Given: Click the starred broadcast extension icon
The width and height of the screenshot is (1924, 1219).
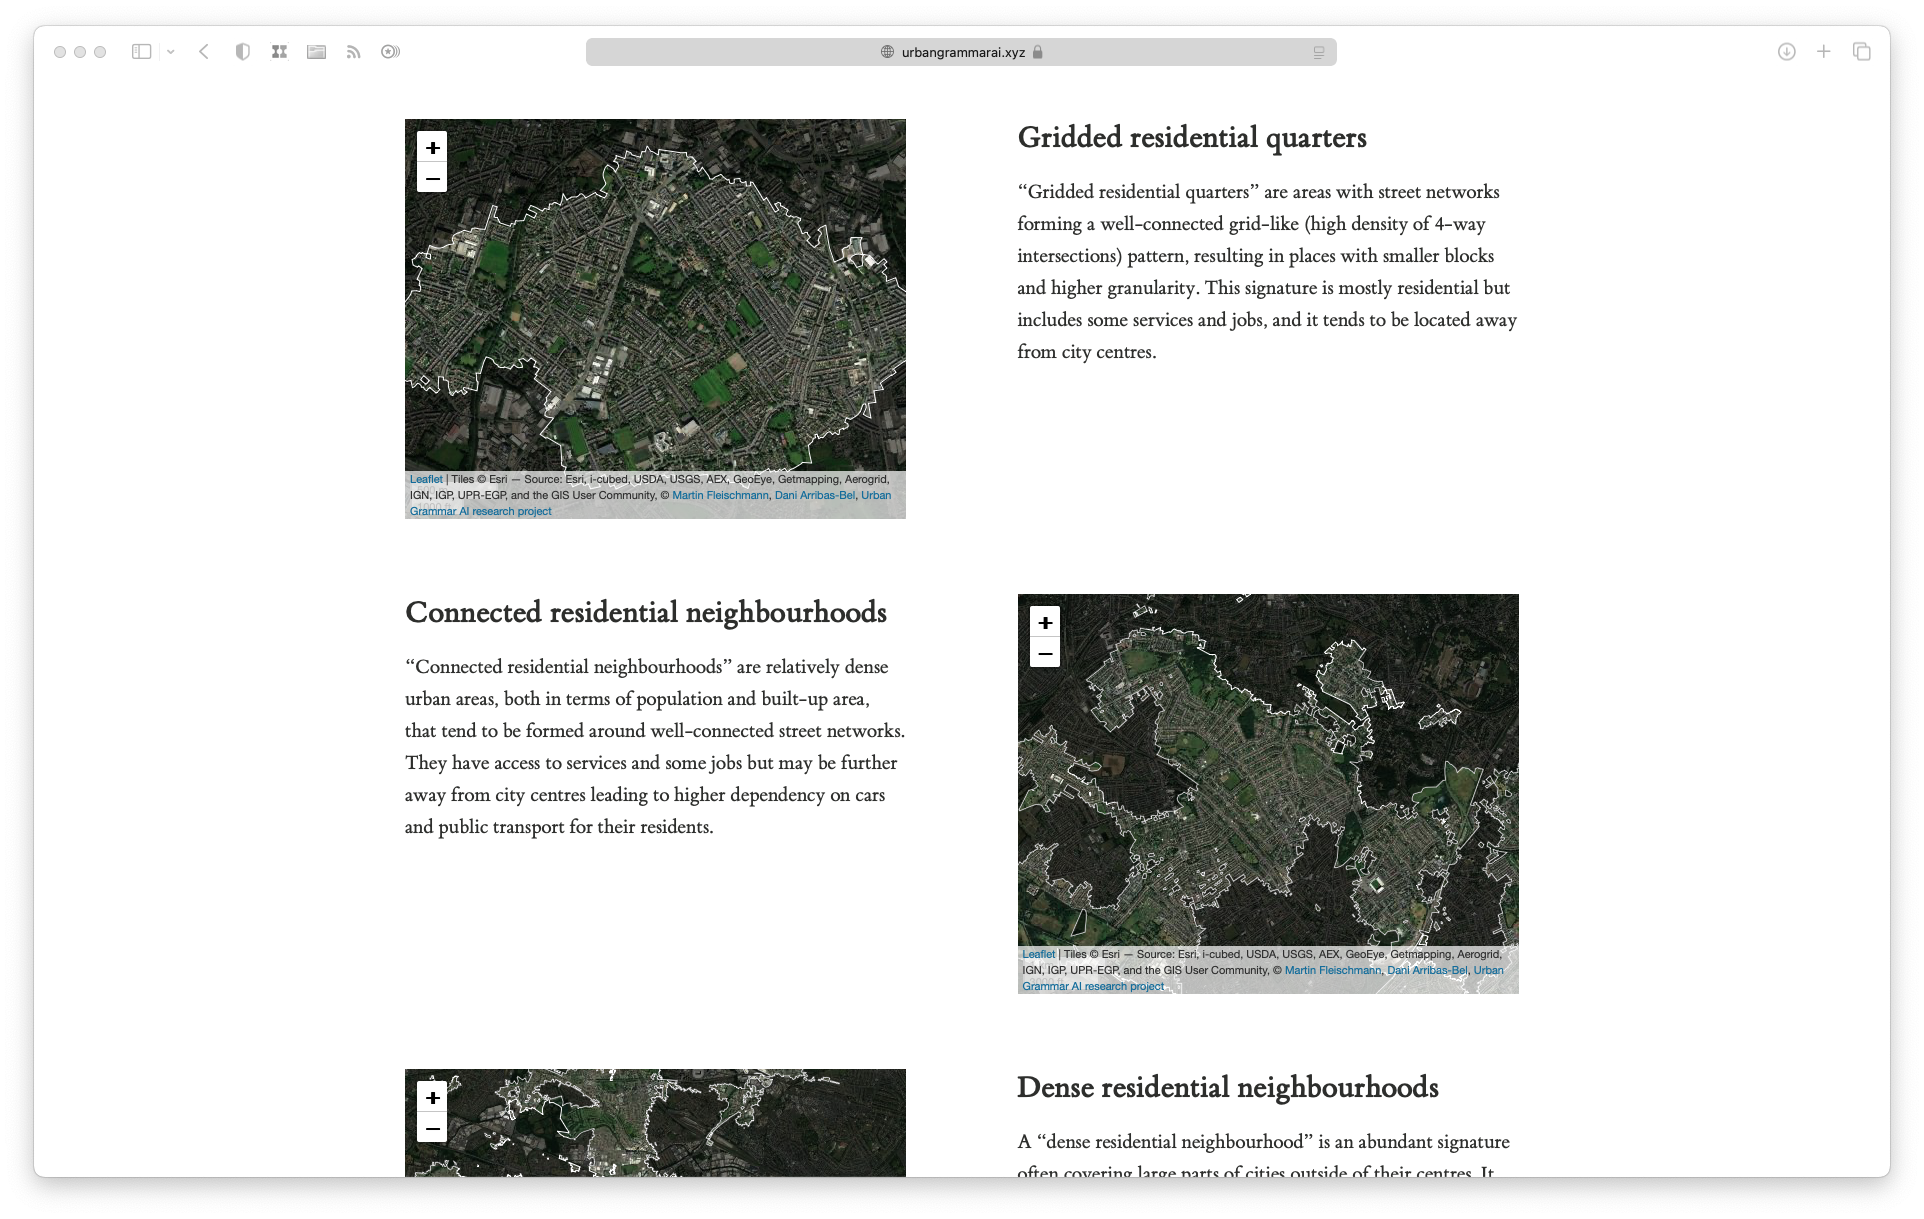Looking at the screenshot, I should (390, 52).
